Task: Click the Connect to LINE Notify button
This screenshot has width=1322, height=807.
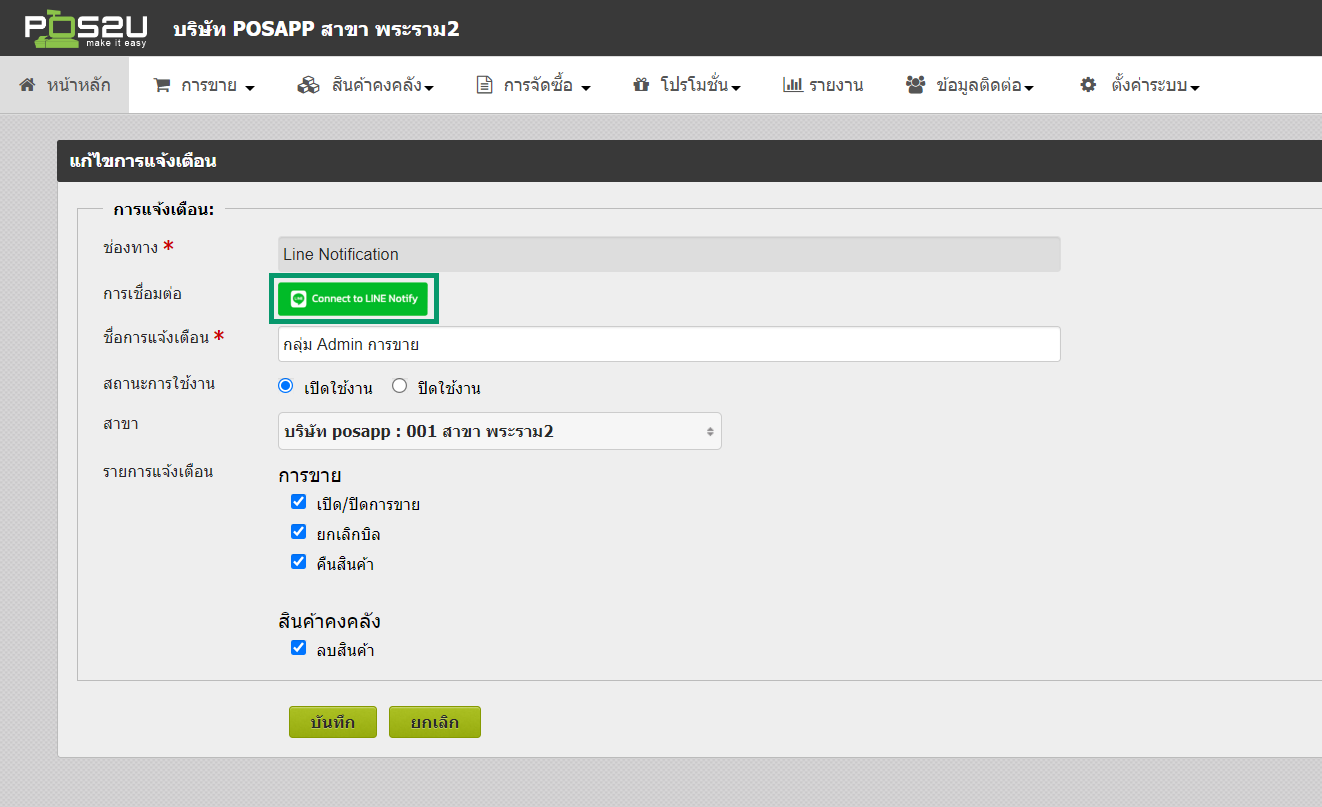Action: click(x=353, y=299)
